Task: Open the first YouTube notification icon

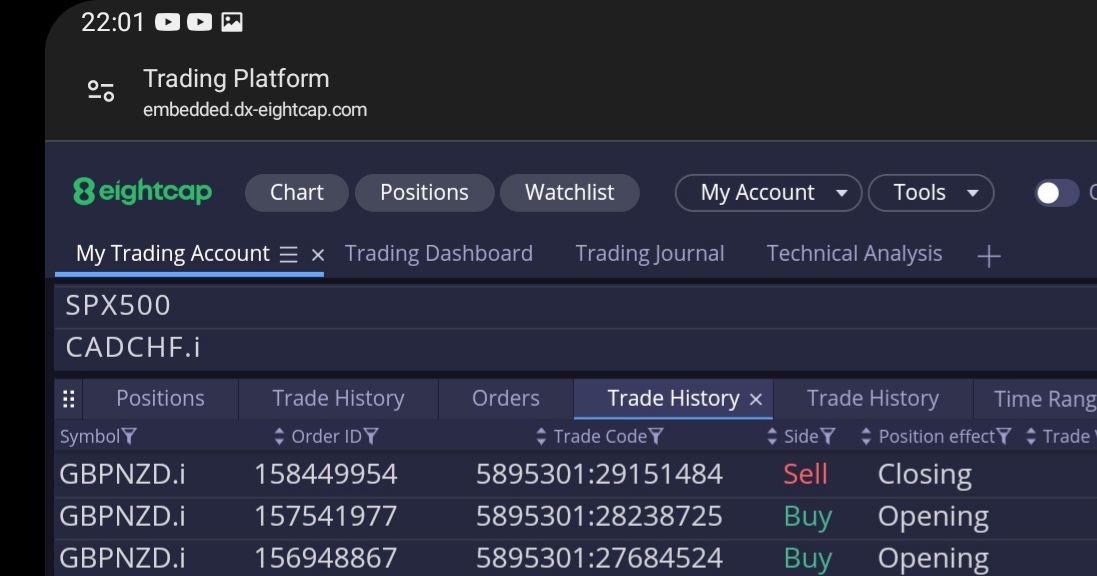Action: point(167,22)
